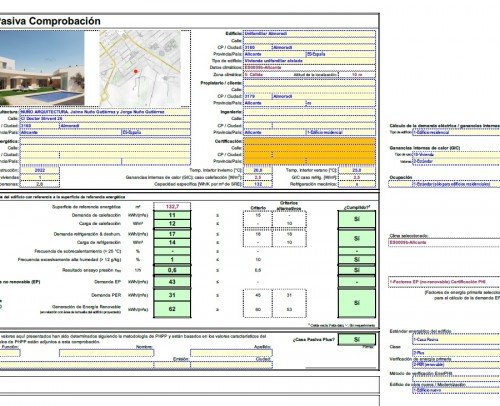The image size is (500, 406).
Task: Select the architecture firm name field 'Nuño Arquitectura'
Action: [105, 112]
